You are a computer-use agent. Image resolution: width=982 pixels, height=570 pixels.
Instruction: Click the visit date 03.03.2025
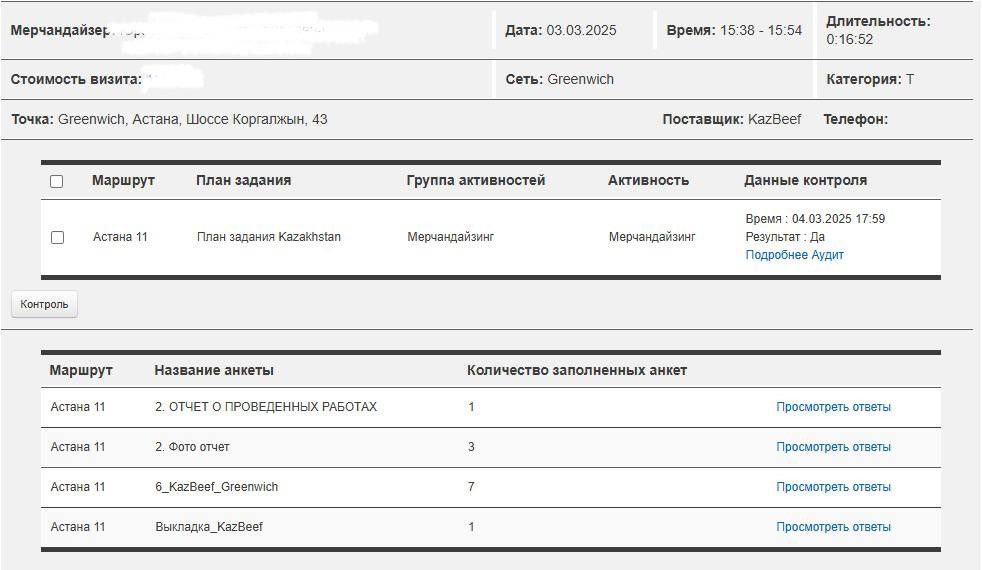pyautogui.click(x=581, y=30)
